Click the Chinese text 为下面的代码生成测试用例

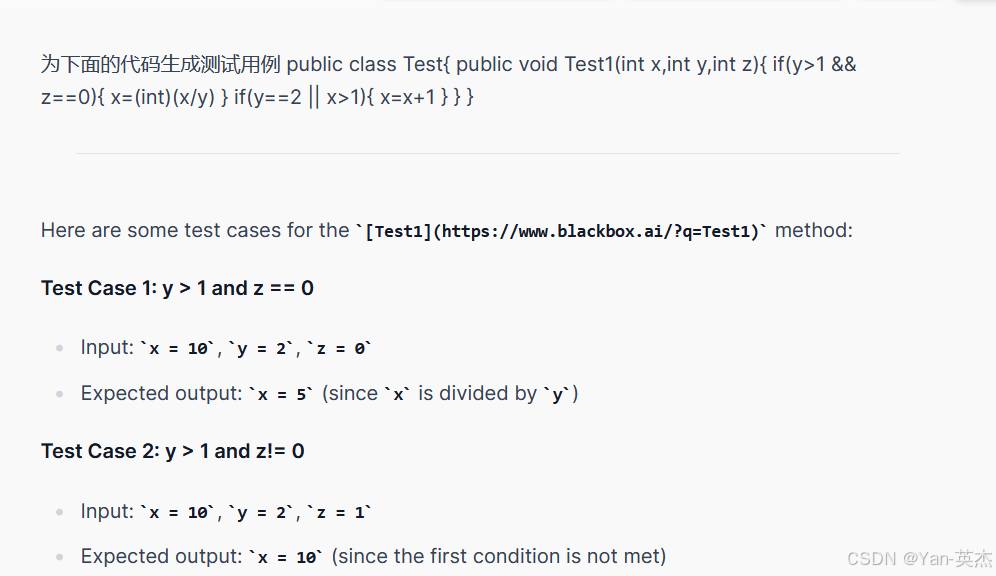[161, 64]
